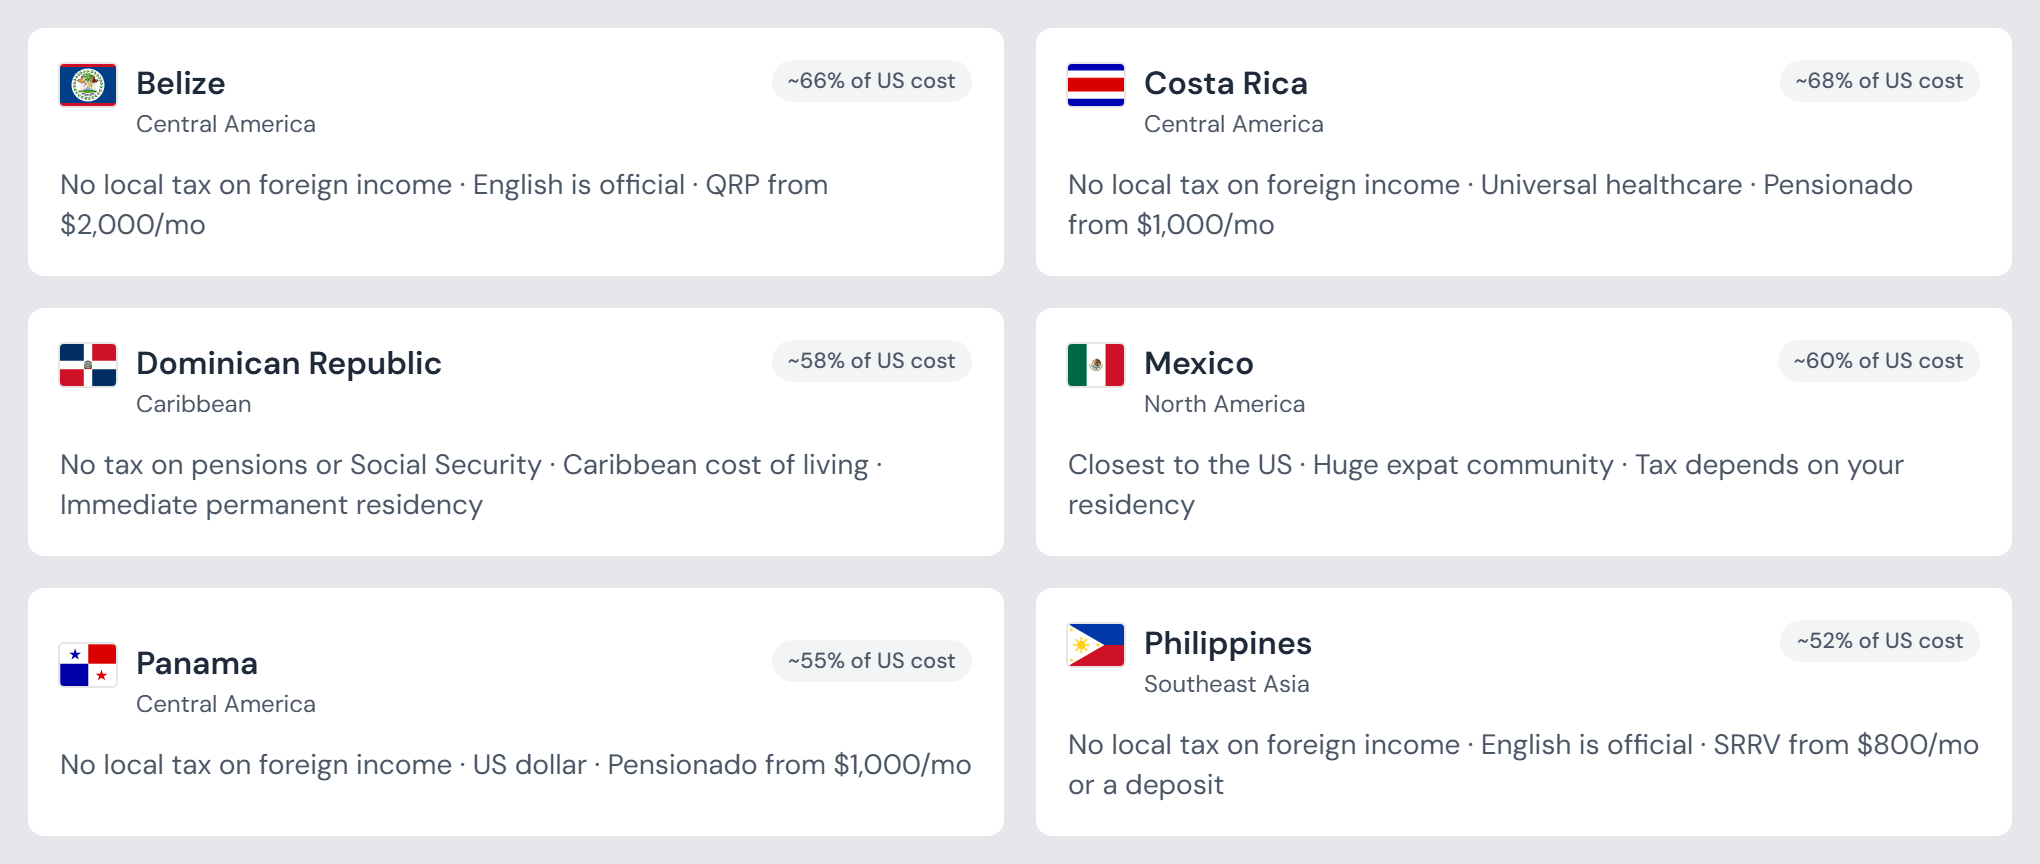
Task: Click the Philippines flag icon
Action: click(x=1096, y=645)
